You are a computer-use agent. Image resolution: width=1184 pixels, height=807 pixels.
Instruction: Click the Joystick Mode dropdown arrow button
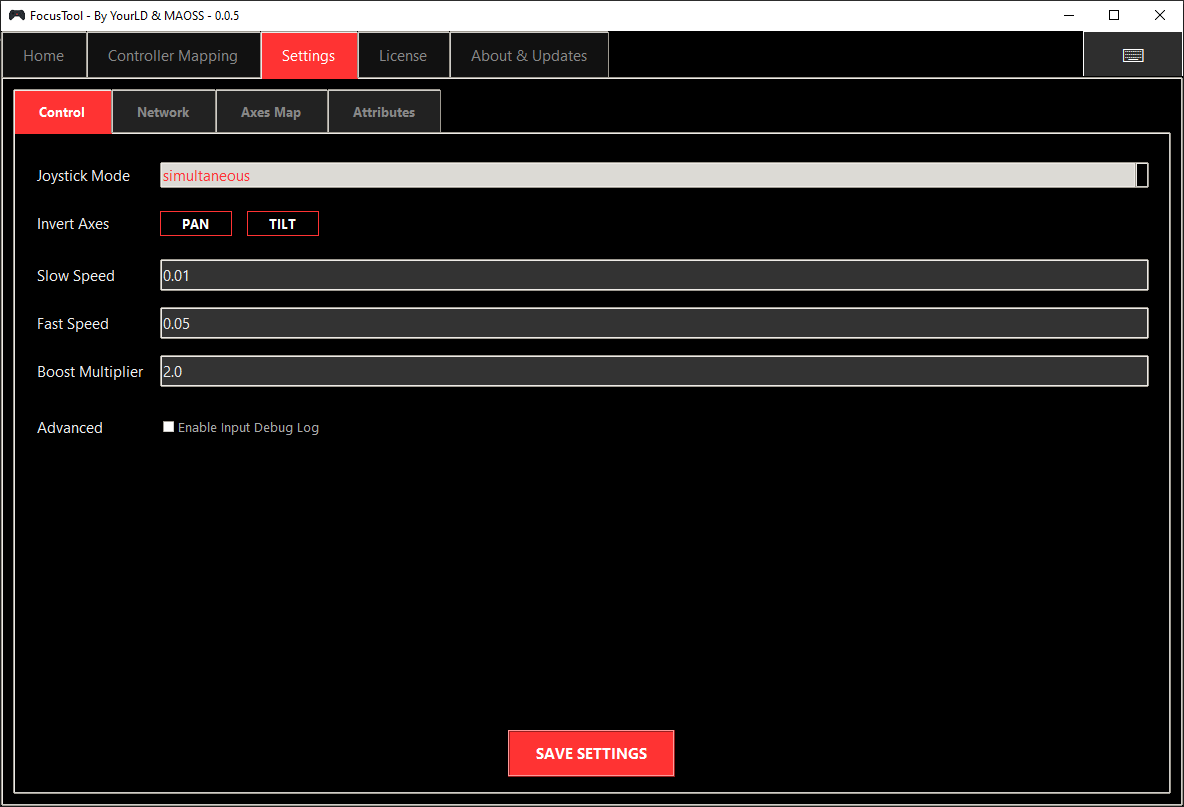click(x=1141, y=175)
